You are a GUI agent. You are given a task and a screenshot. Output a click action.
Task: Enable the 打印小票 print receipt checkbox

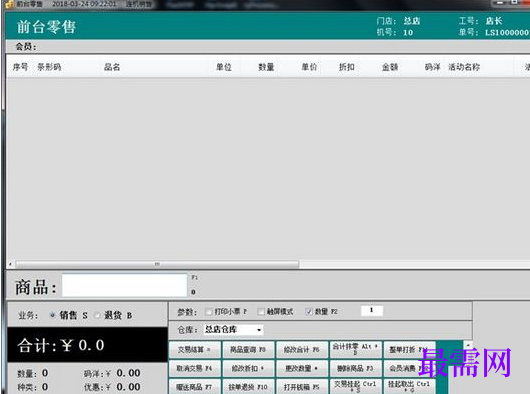[x=209, y=312]
